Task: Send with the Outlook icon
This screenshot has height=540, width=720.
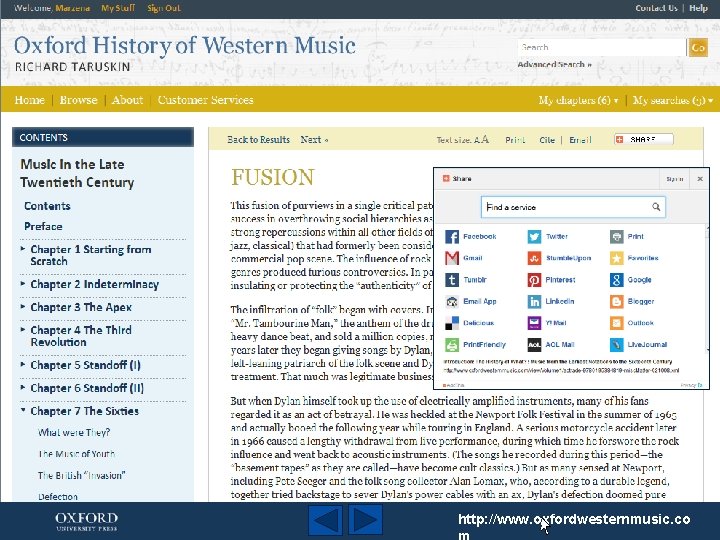Action: (616, 323)
